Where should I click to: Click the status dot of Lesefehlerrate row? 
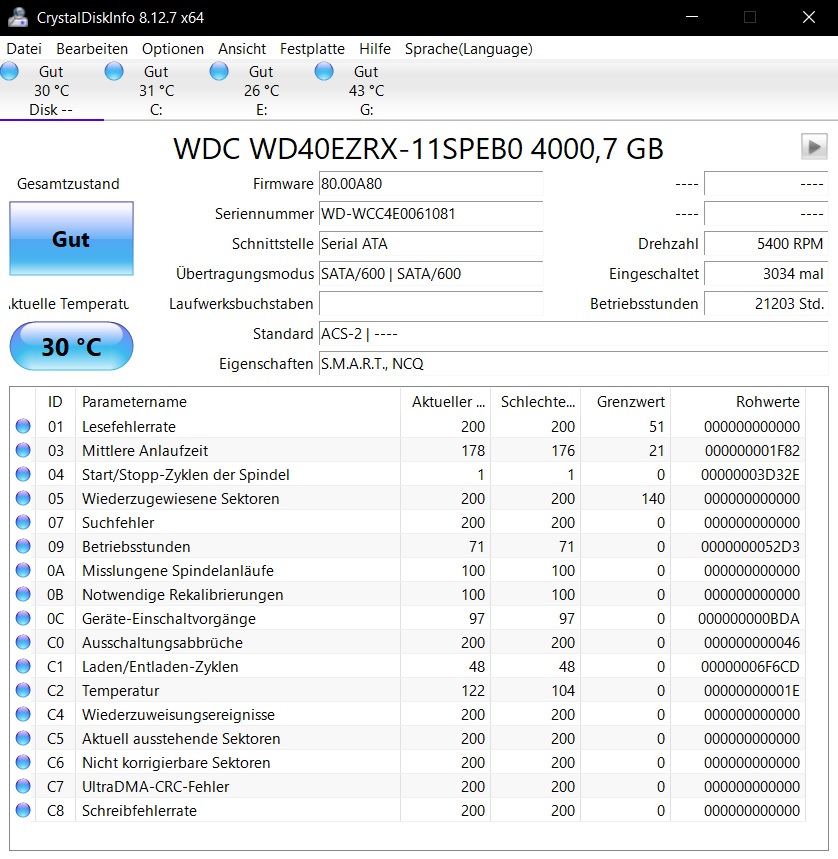[23, 426]
